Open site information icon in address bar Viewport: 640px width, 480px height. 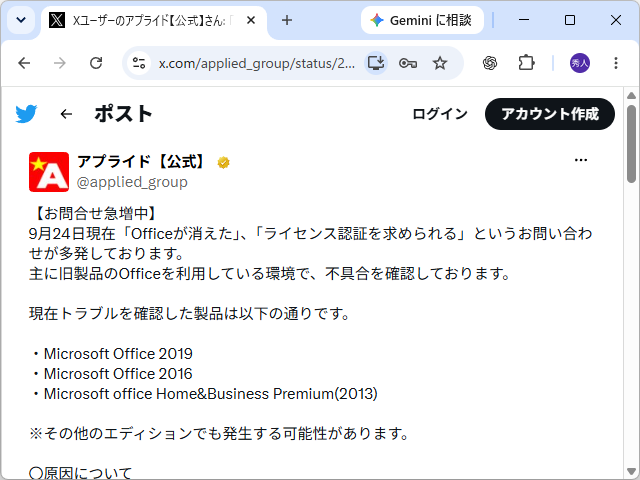tap(139, 63)
